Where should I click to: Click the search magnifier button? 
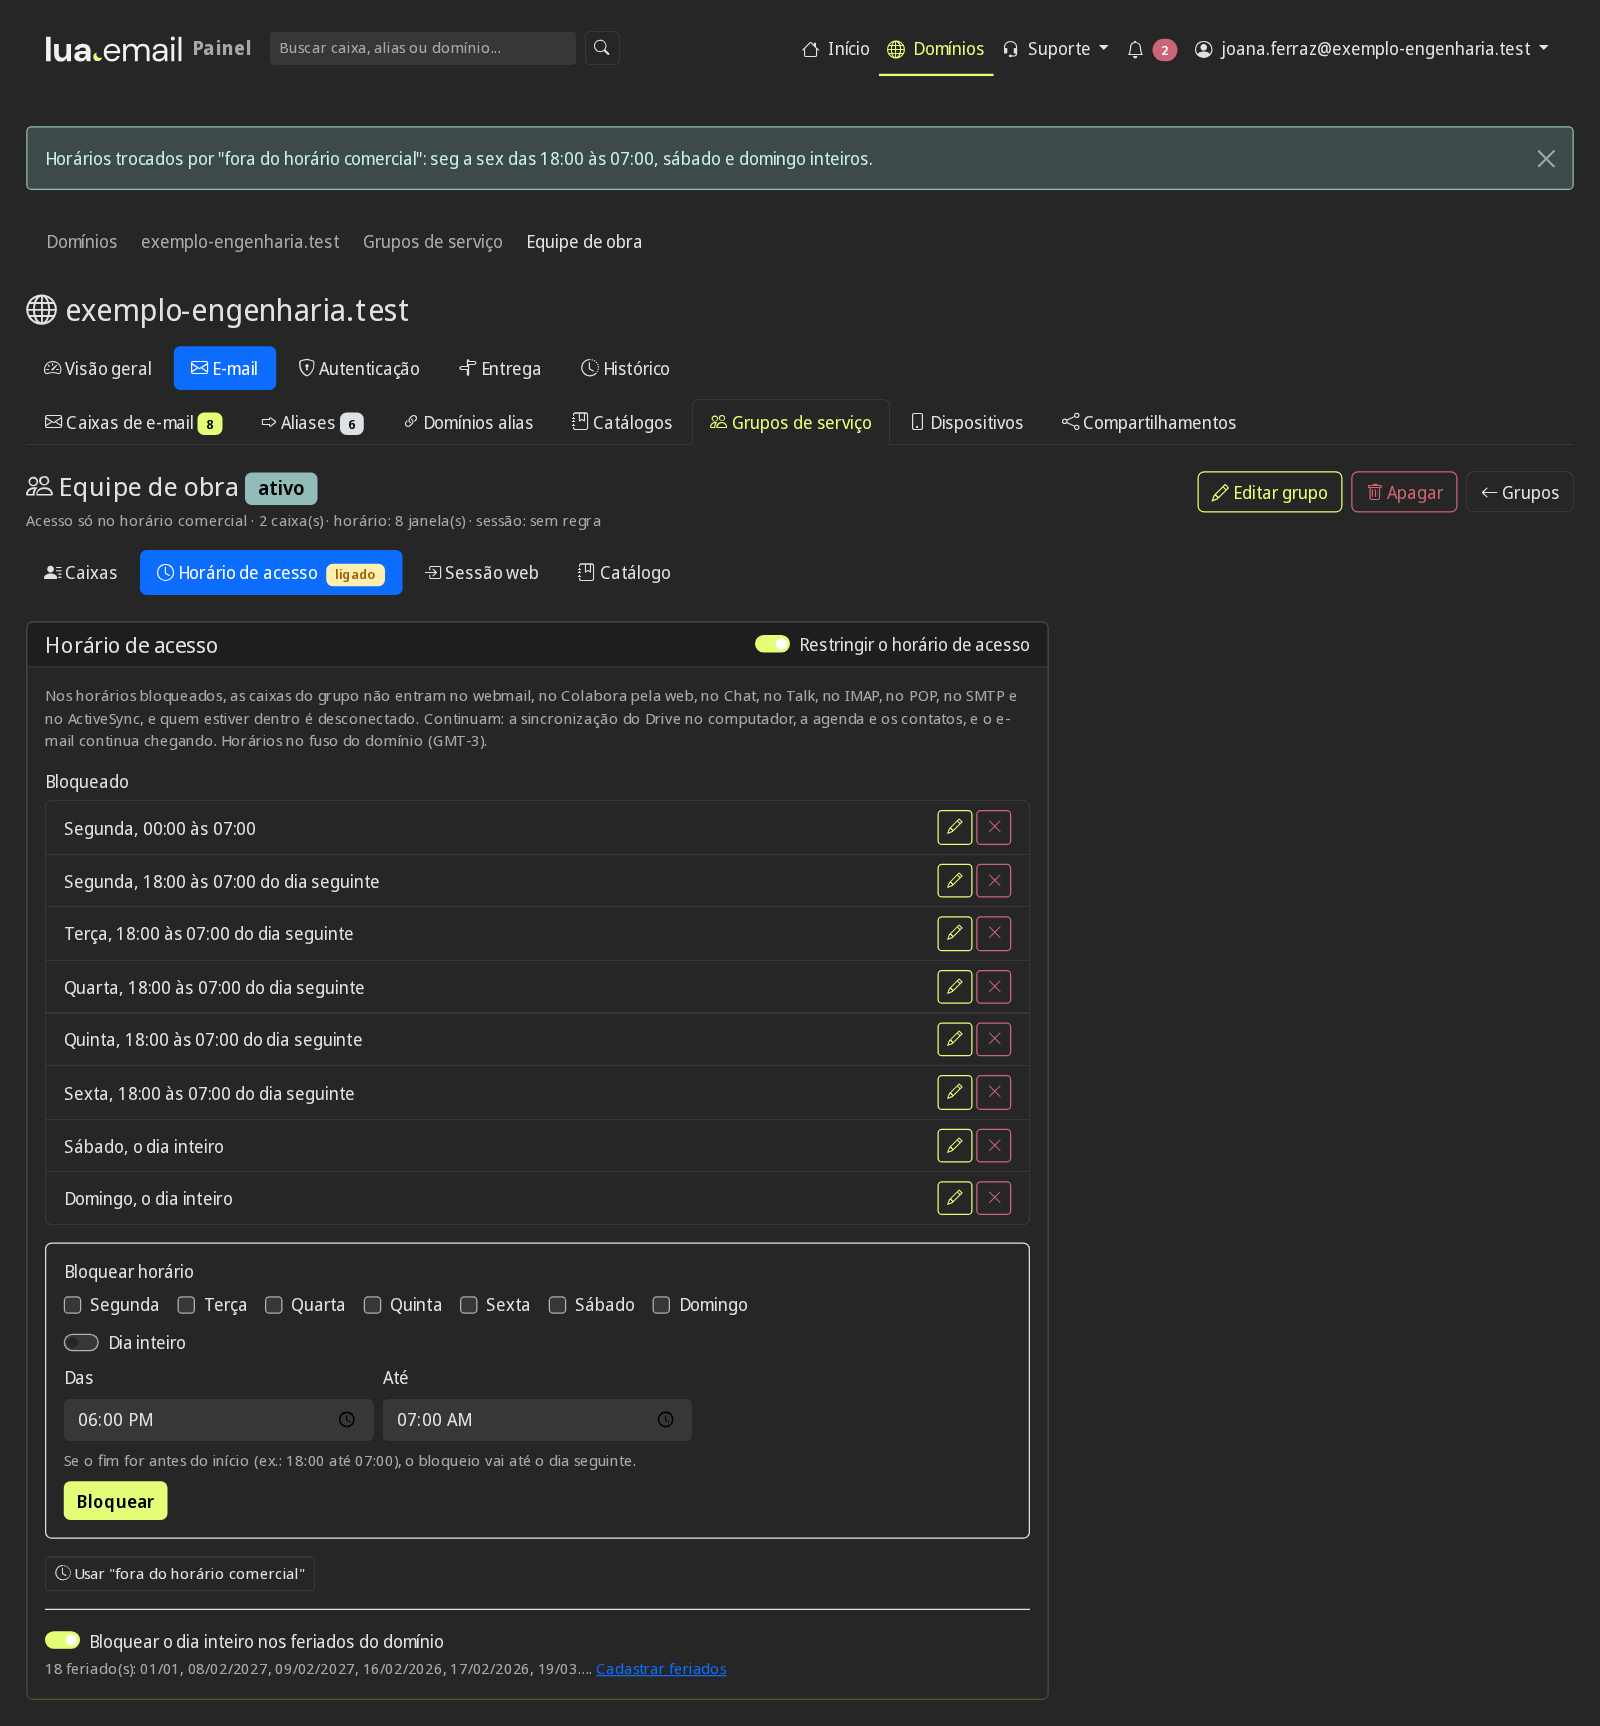[602, 48]
